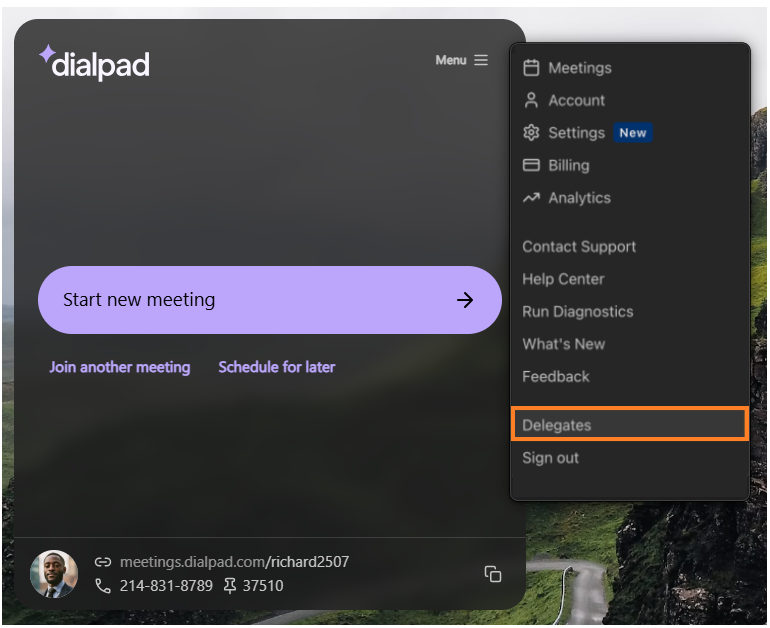770x628 pixels.
Task: Click the pin icon next to 37510
Action: tap(229, 586)
